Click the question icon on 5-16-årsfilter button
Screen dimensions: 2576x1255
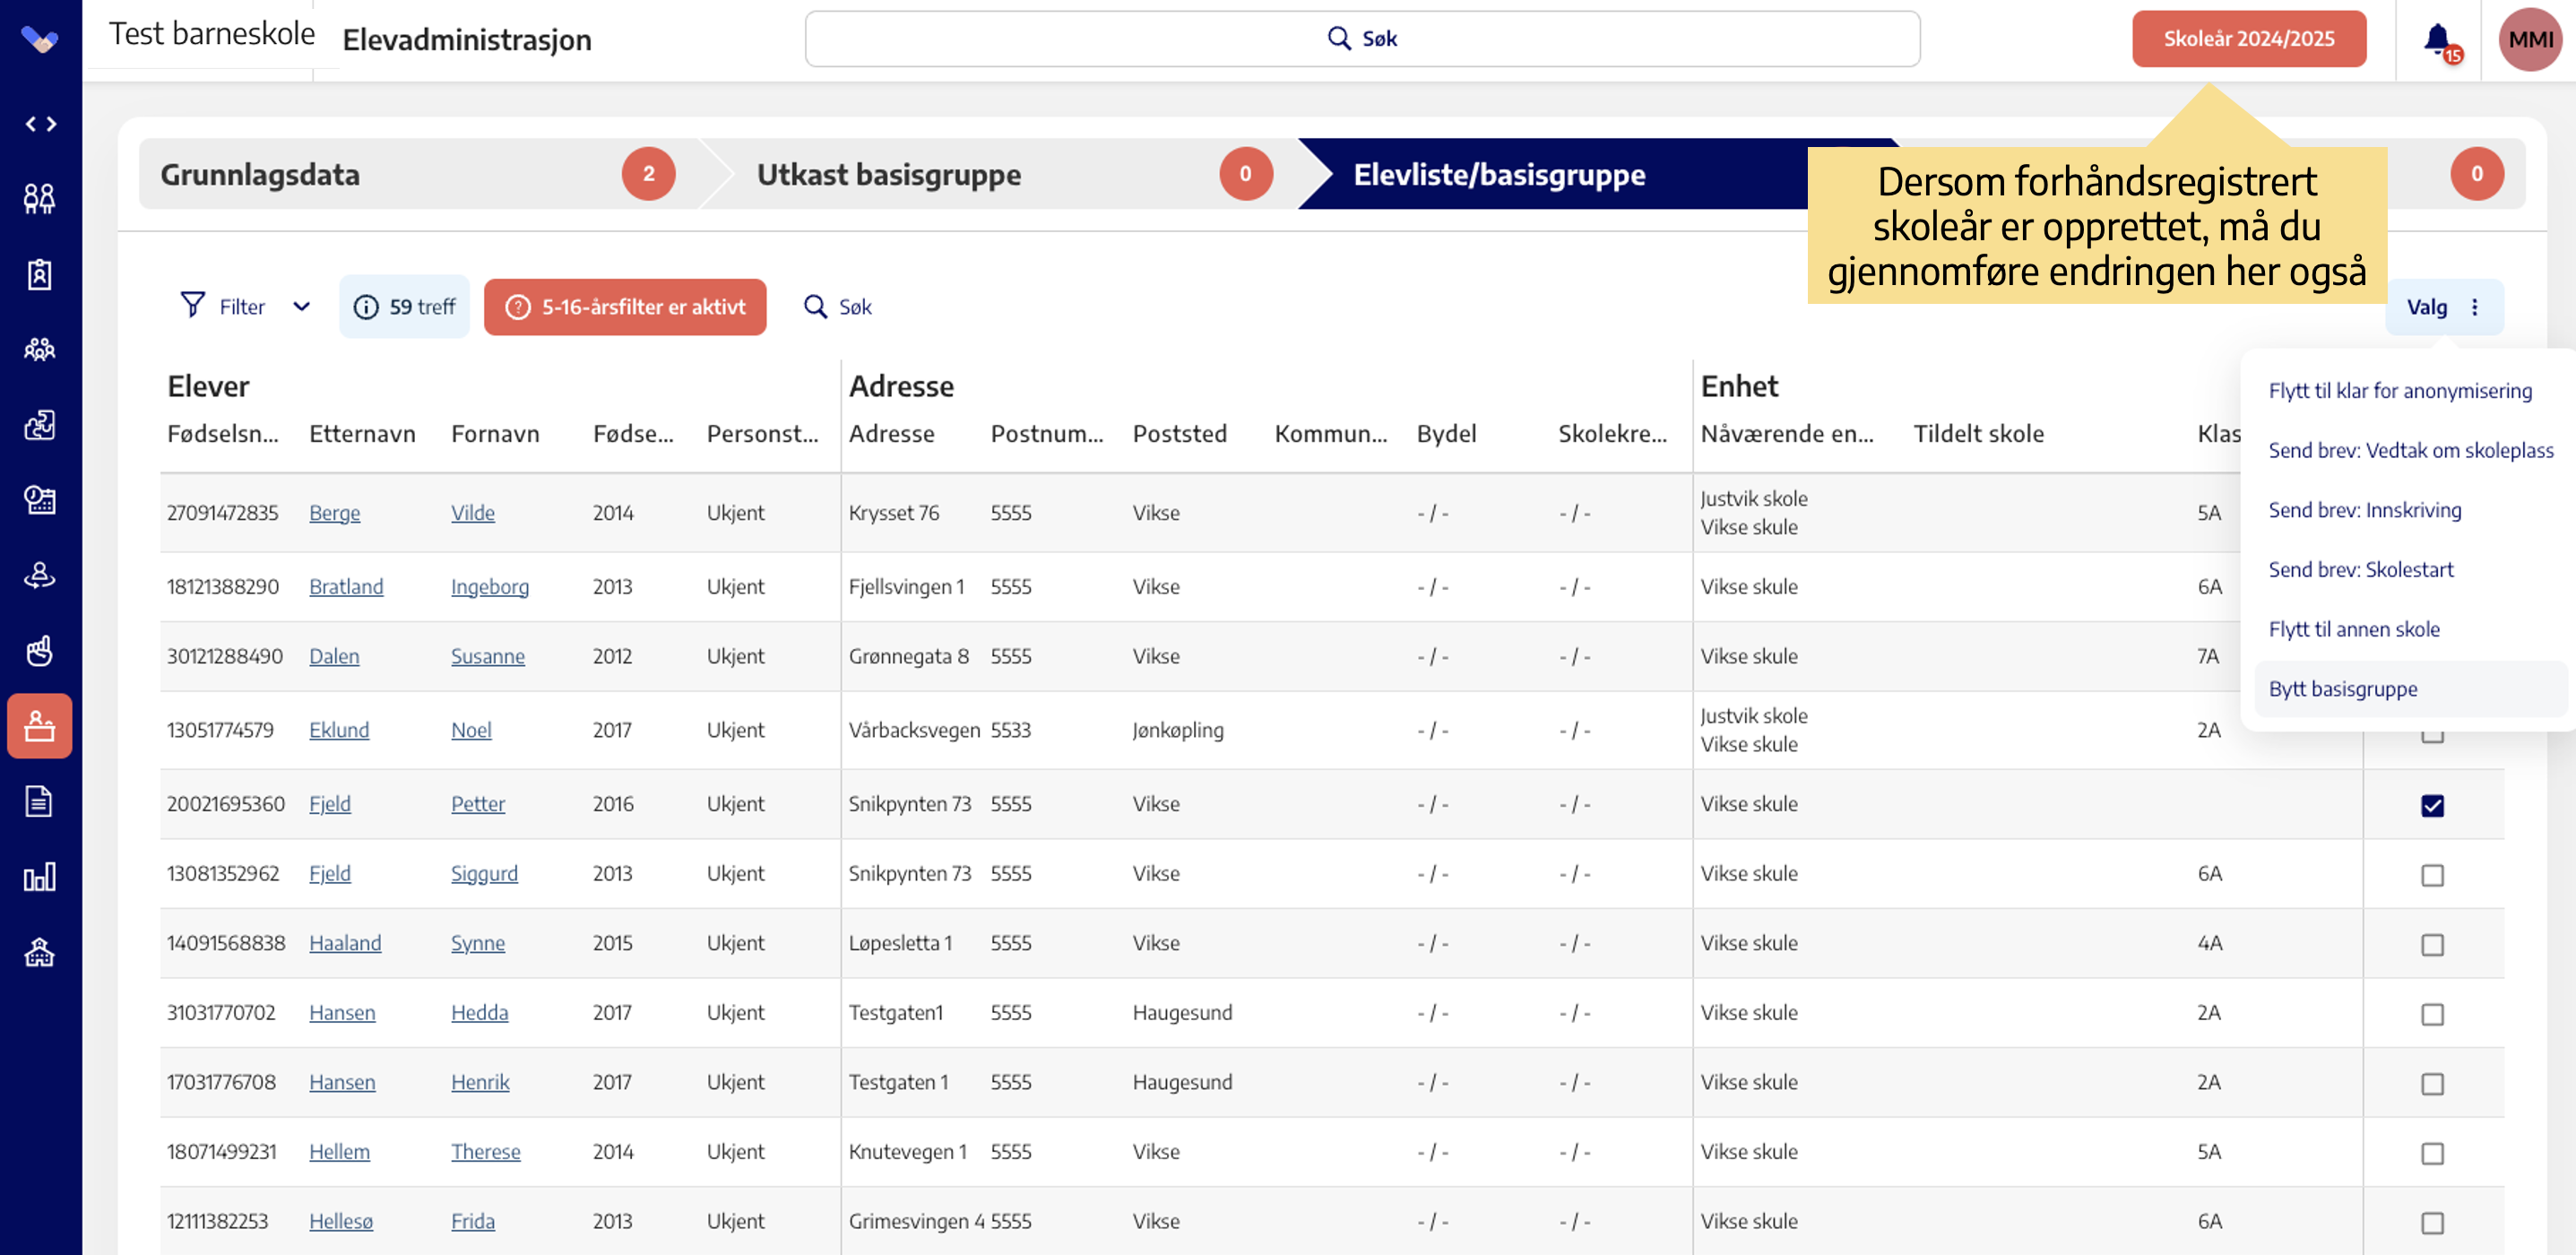click(517, 307)
